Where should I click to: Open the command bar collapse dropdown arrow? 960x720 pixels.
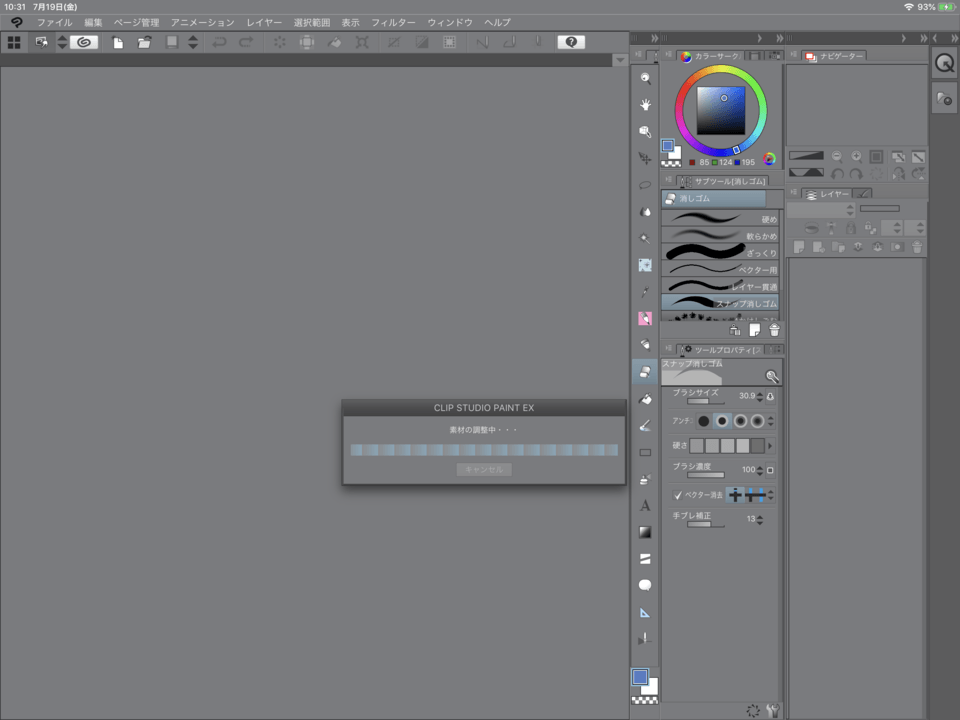pyautogui.click(x=619, y=60)
